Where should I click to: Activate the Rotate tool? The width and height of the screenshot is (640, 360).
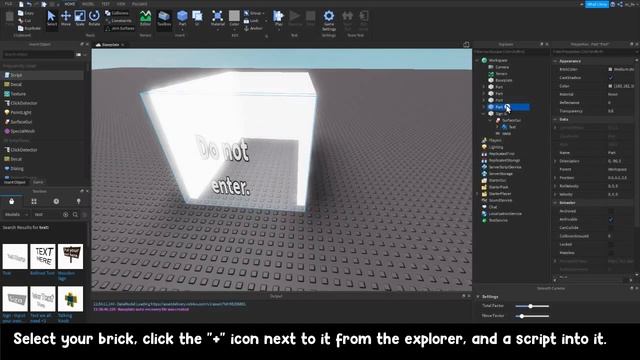[x=94, y=18]
